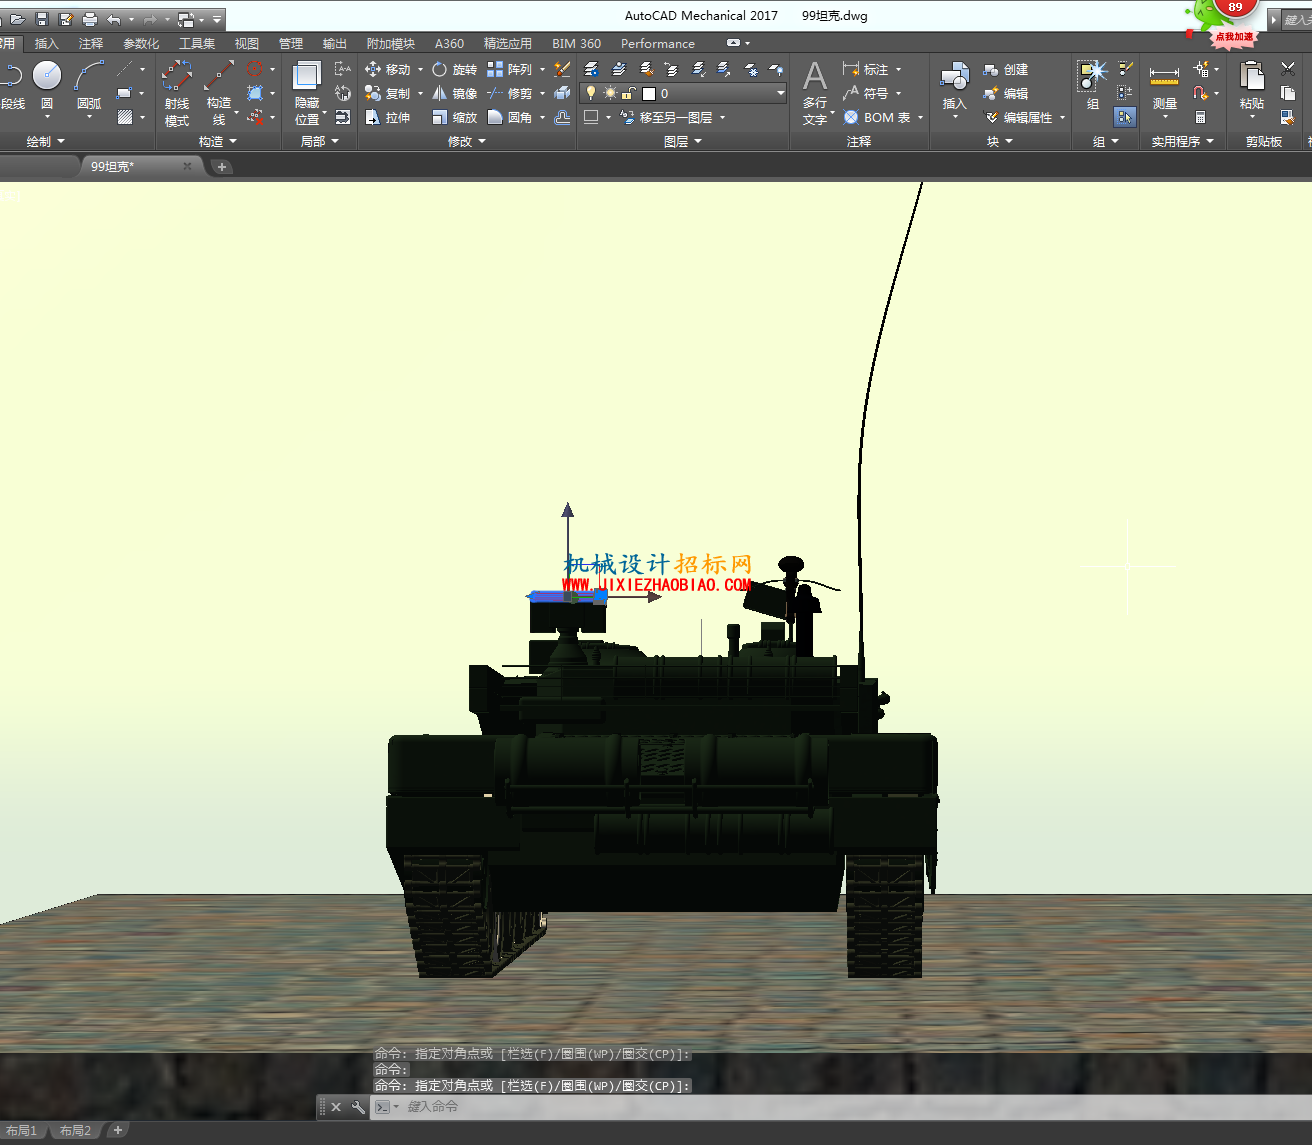
Task: Expand the 绘制 (Draw) panel
Action: (x=45, y=142)
